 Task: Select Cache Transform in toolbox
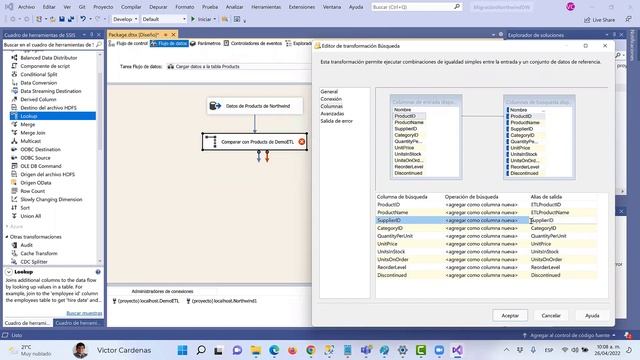coord(39,253)
